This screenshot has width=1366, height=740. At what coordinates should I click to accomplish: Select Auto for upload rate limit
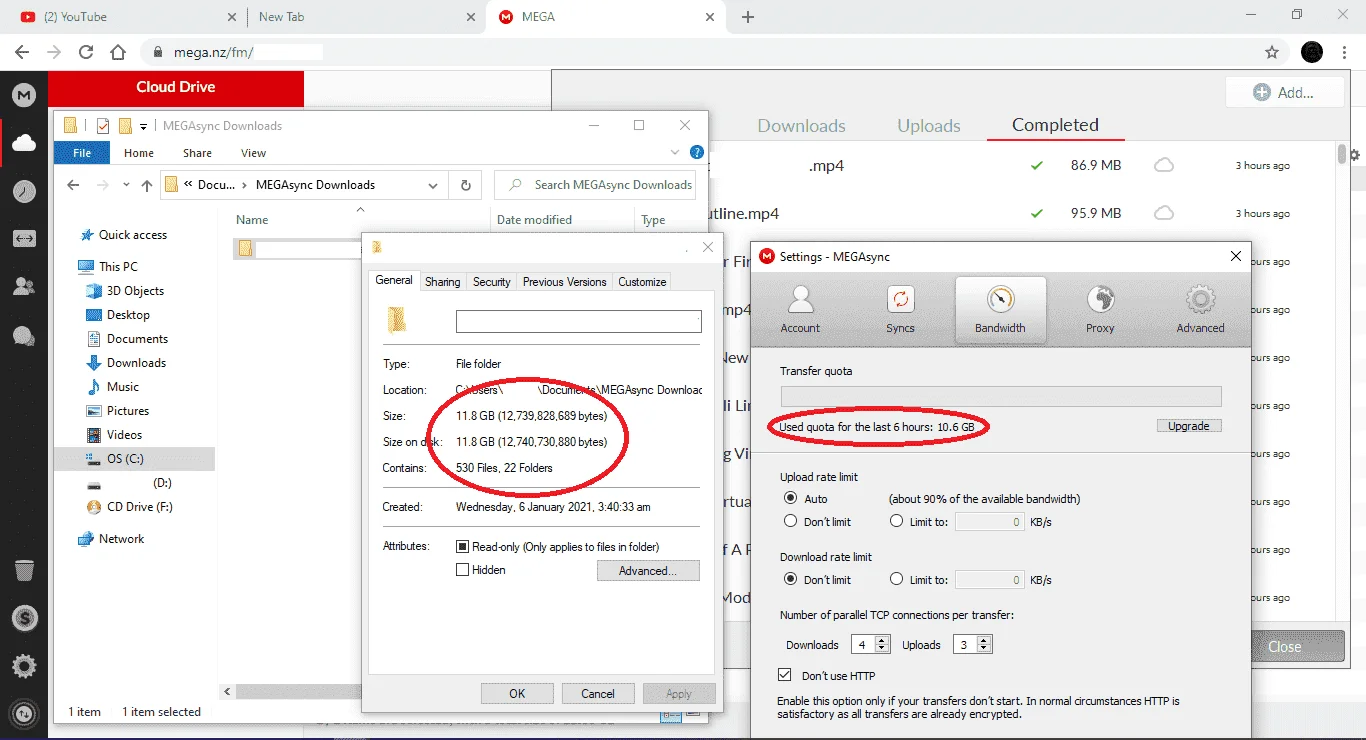click(791, 498)
